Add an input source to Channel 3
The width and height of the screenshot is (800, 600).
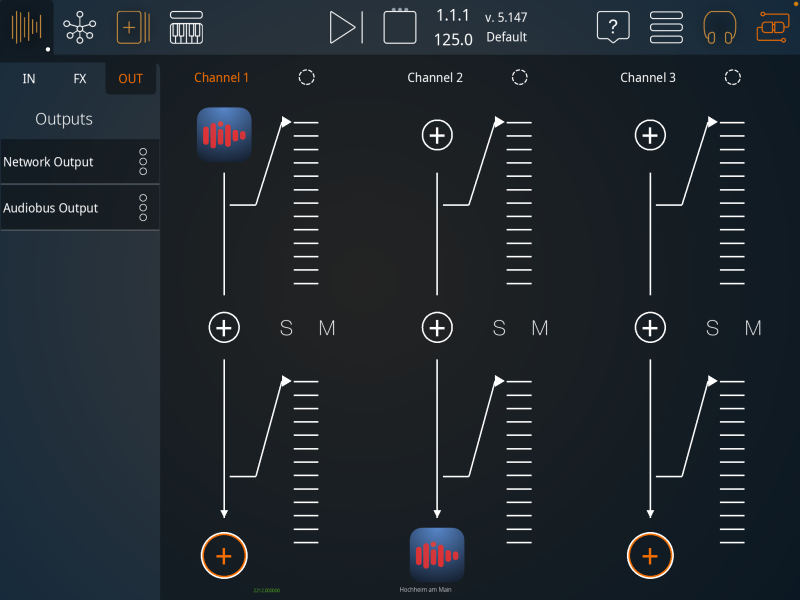(650, 135)
